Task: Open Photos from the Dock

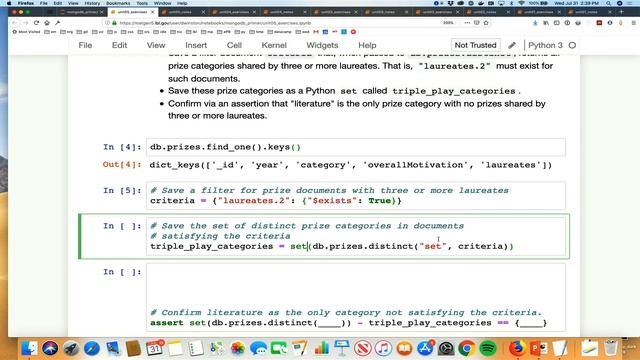Action: point(238,349)
